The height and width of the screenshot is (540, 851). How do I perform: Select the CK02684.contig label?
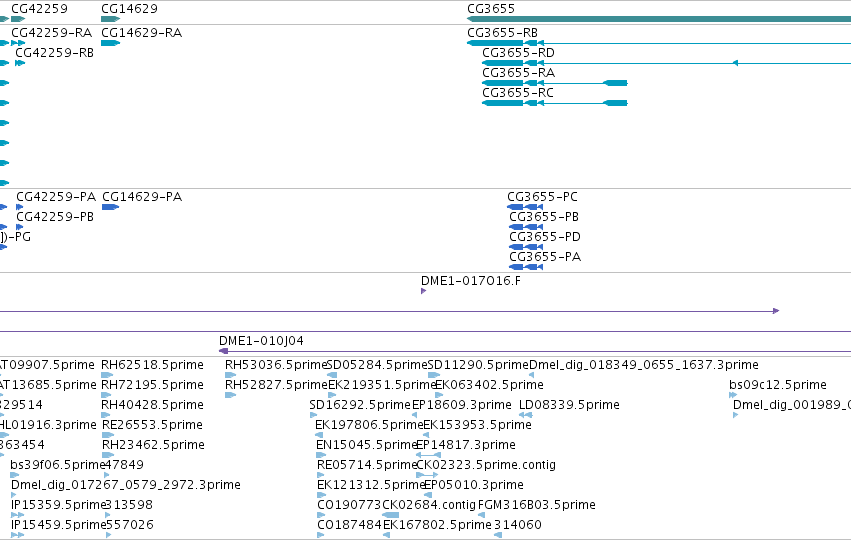point(429,505)
